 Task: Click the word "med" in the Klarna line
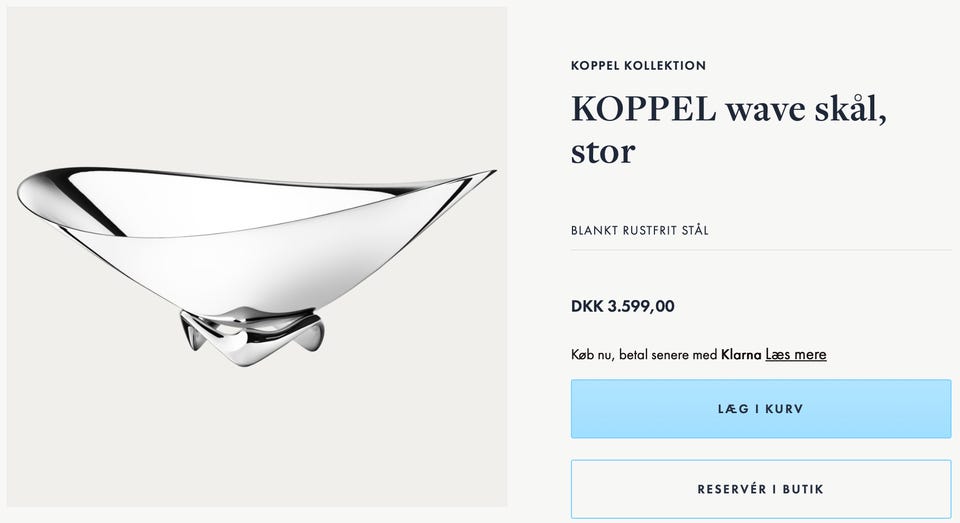[704, 354]
